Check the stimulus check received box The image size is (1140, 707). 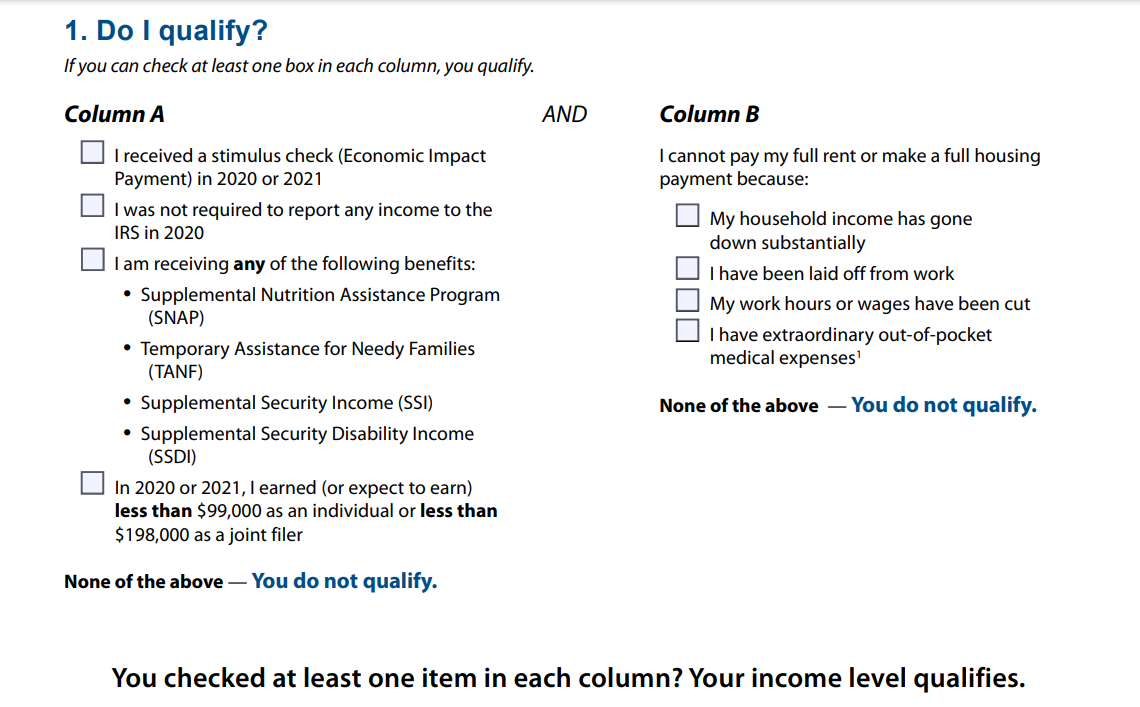pos(92,153)
